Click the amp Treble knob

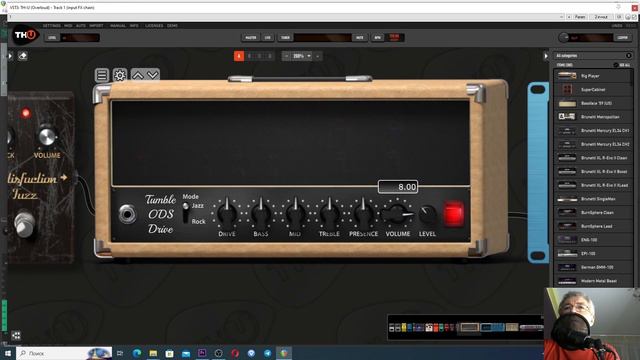coord(329,213)
